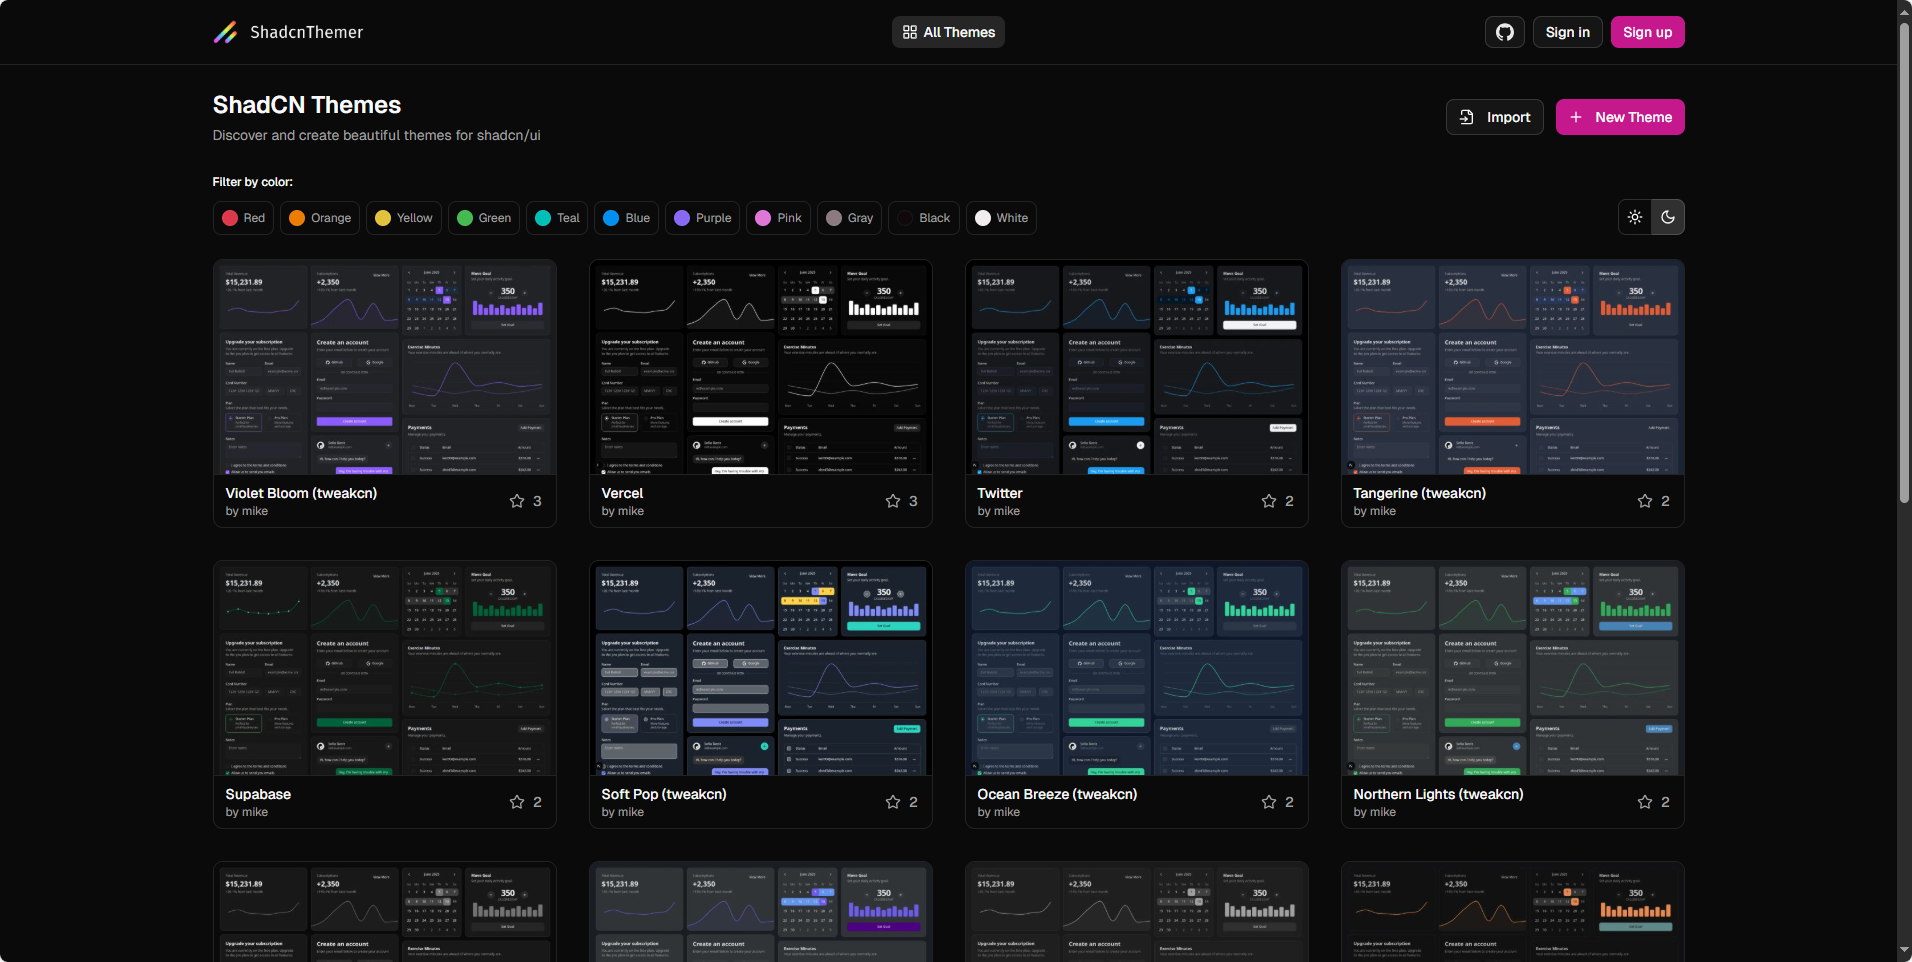
Task: Star the Vercel theme
Action: (x=893, y=501)
